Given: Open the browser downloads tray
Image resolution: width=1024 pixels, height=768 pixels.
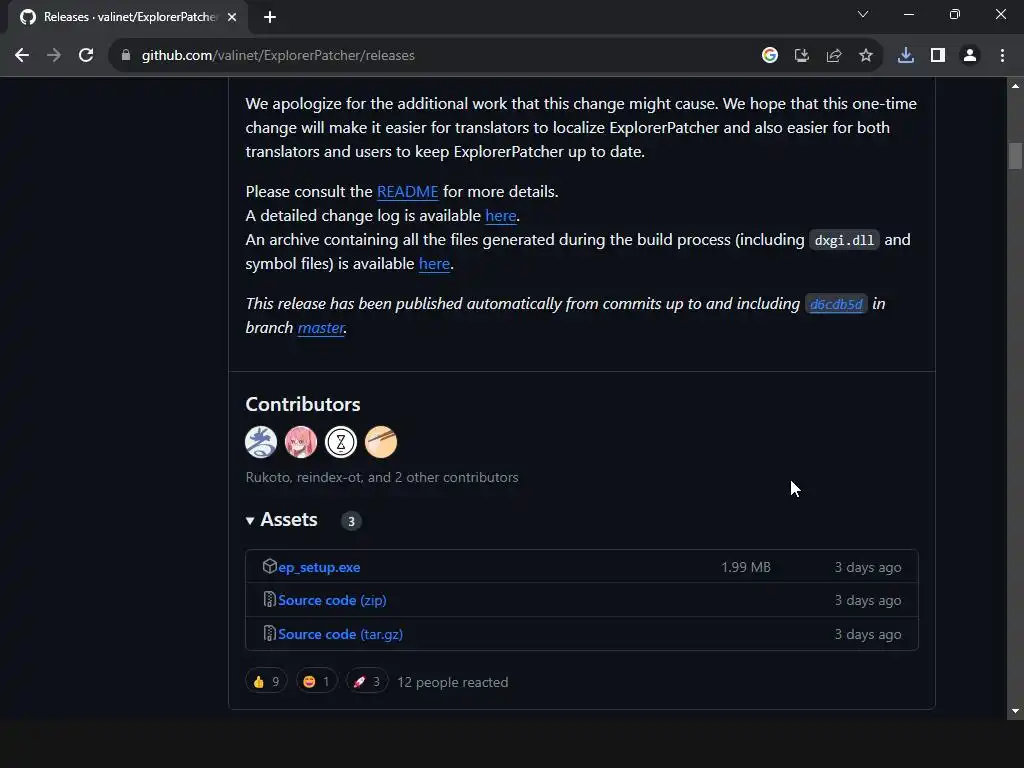Looking at the screenshot, I should [906, 56].
